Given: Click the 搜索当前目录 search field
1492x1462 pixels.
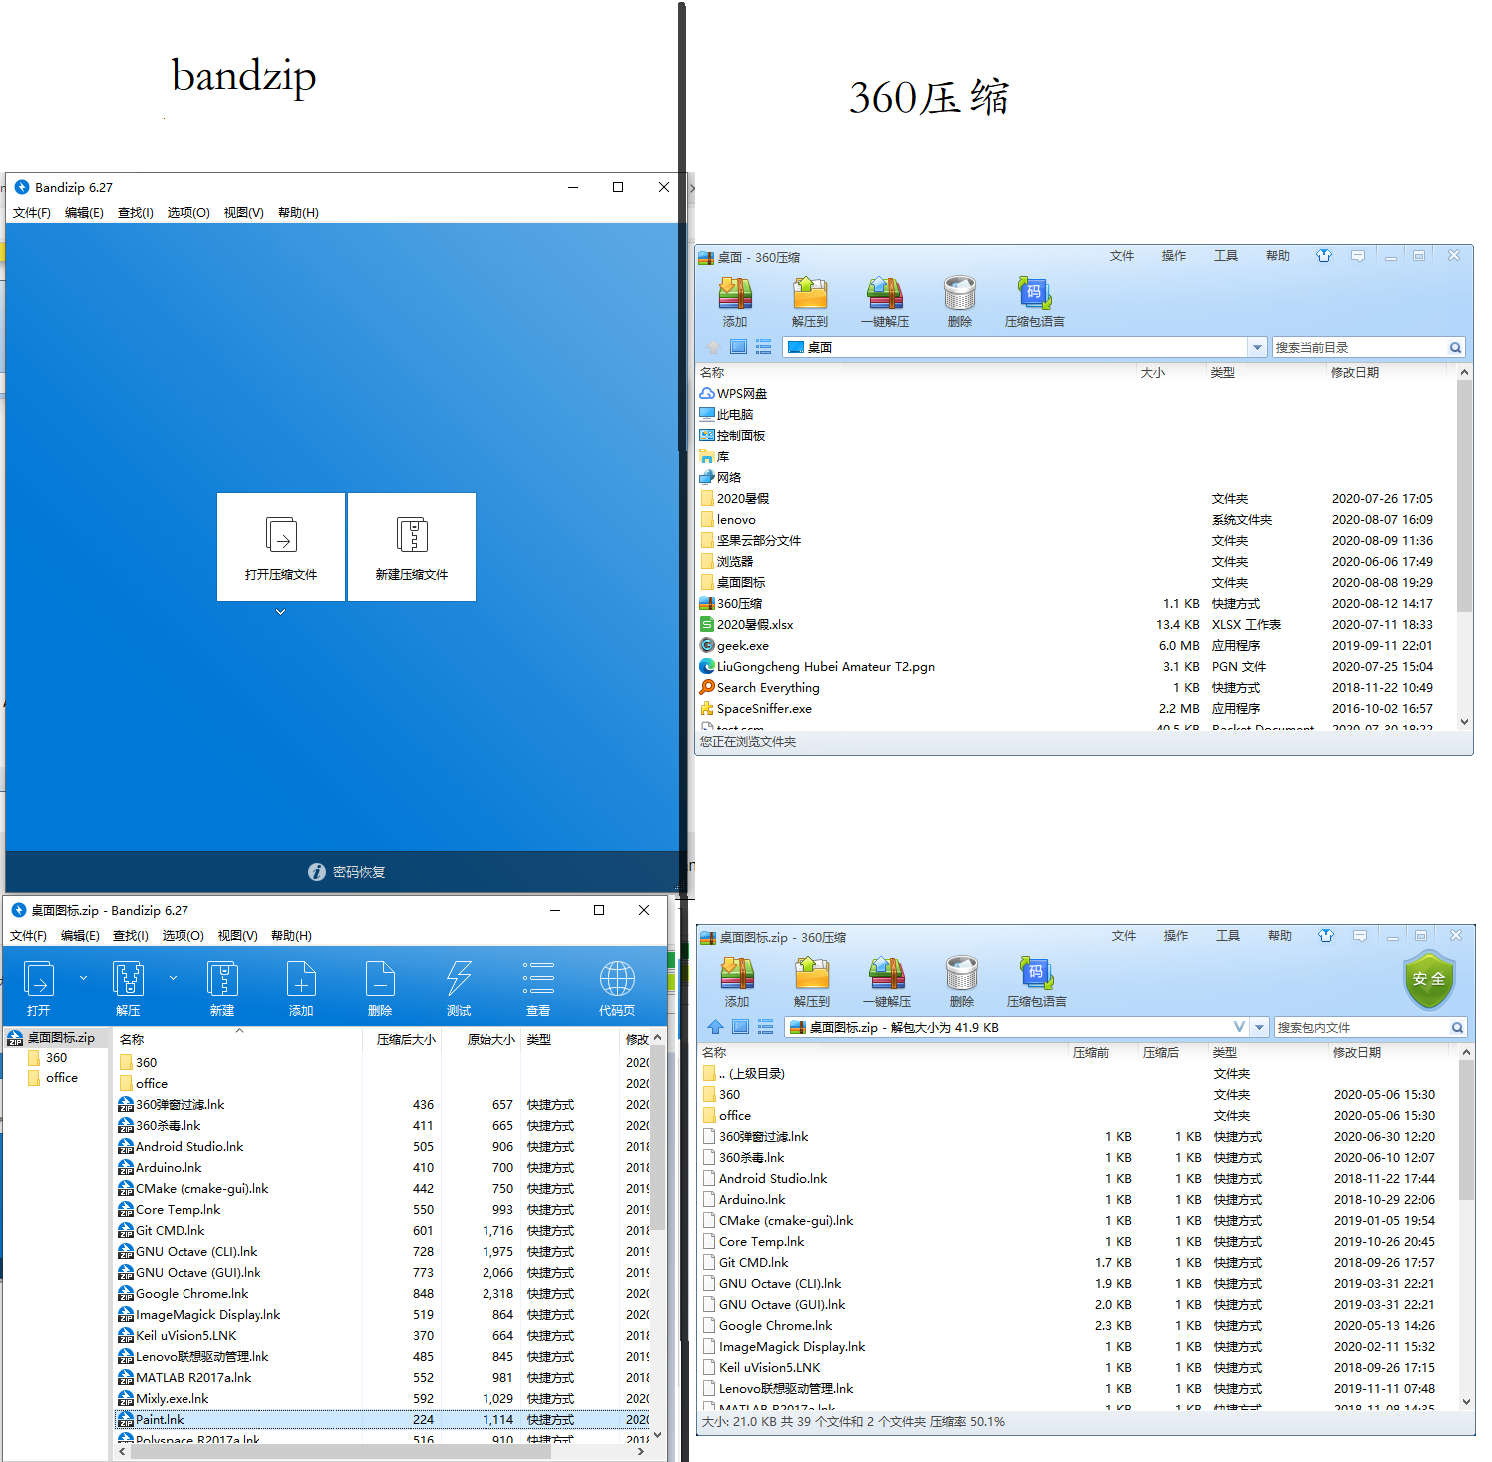Looking at the screenshot, I should pyautogui.click(x=1359, y=347).
